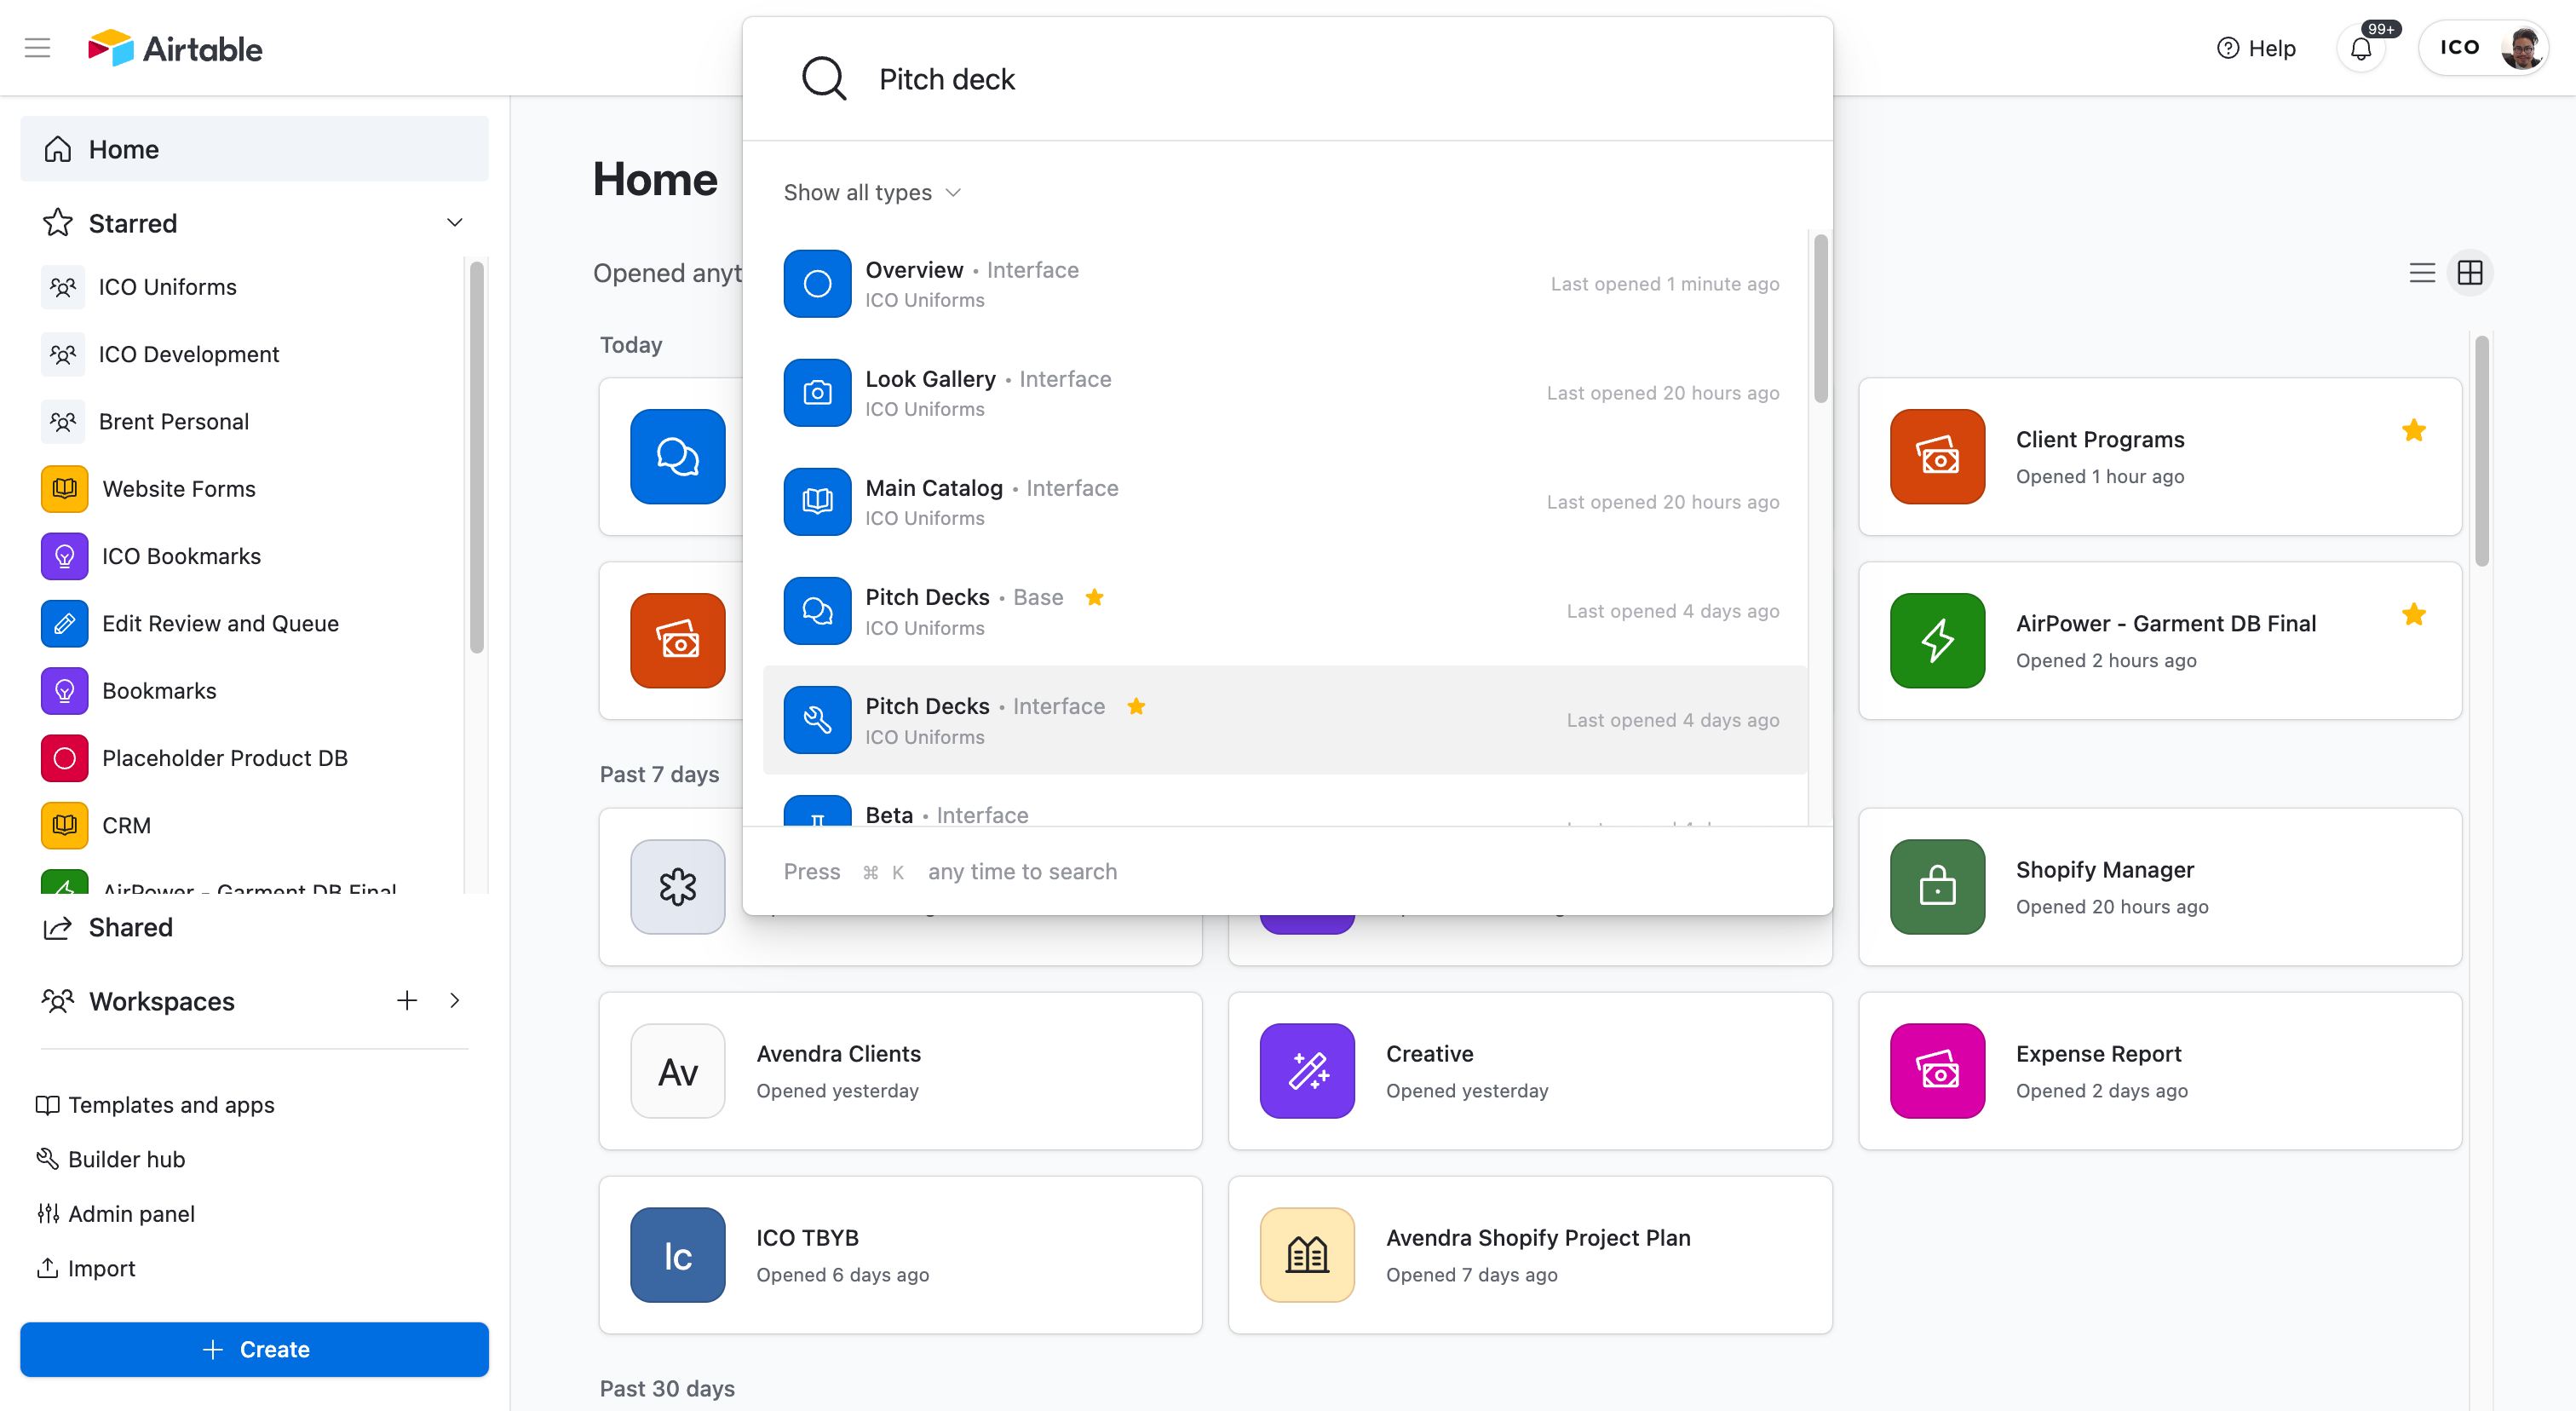Click the notifications bell icon
Image resolution: width=2576 pixels, height=1411 pixels.
(2360, 48)
